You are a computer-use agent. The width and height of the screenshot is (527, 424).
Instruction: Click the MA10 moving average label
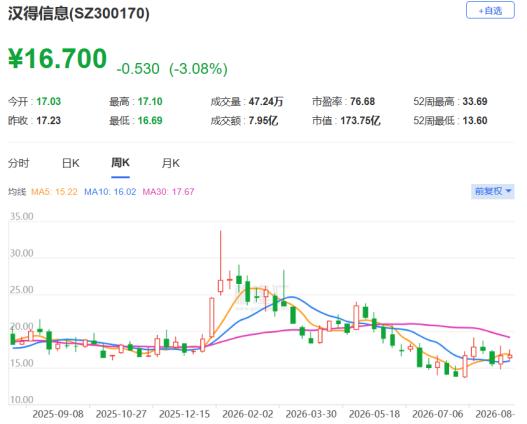pos(110,192)
